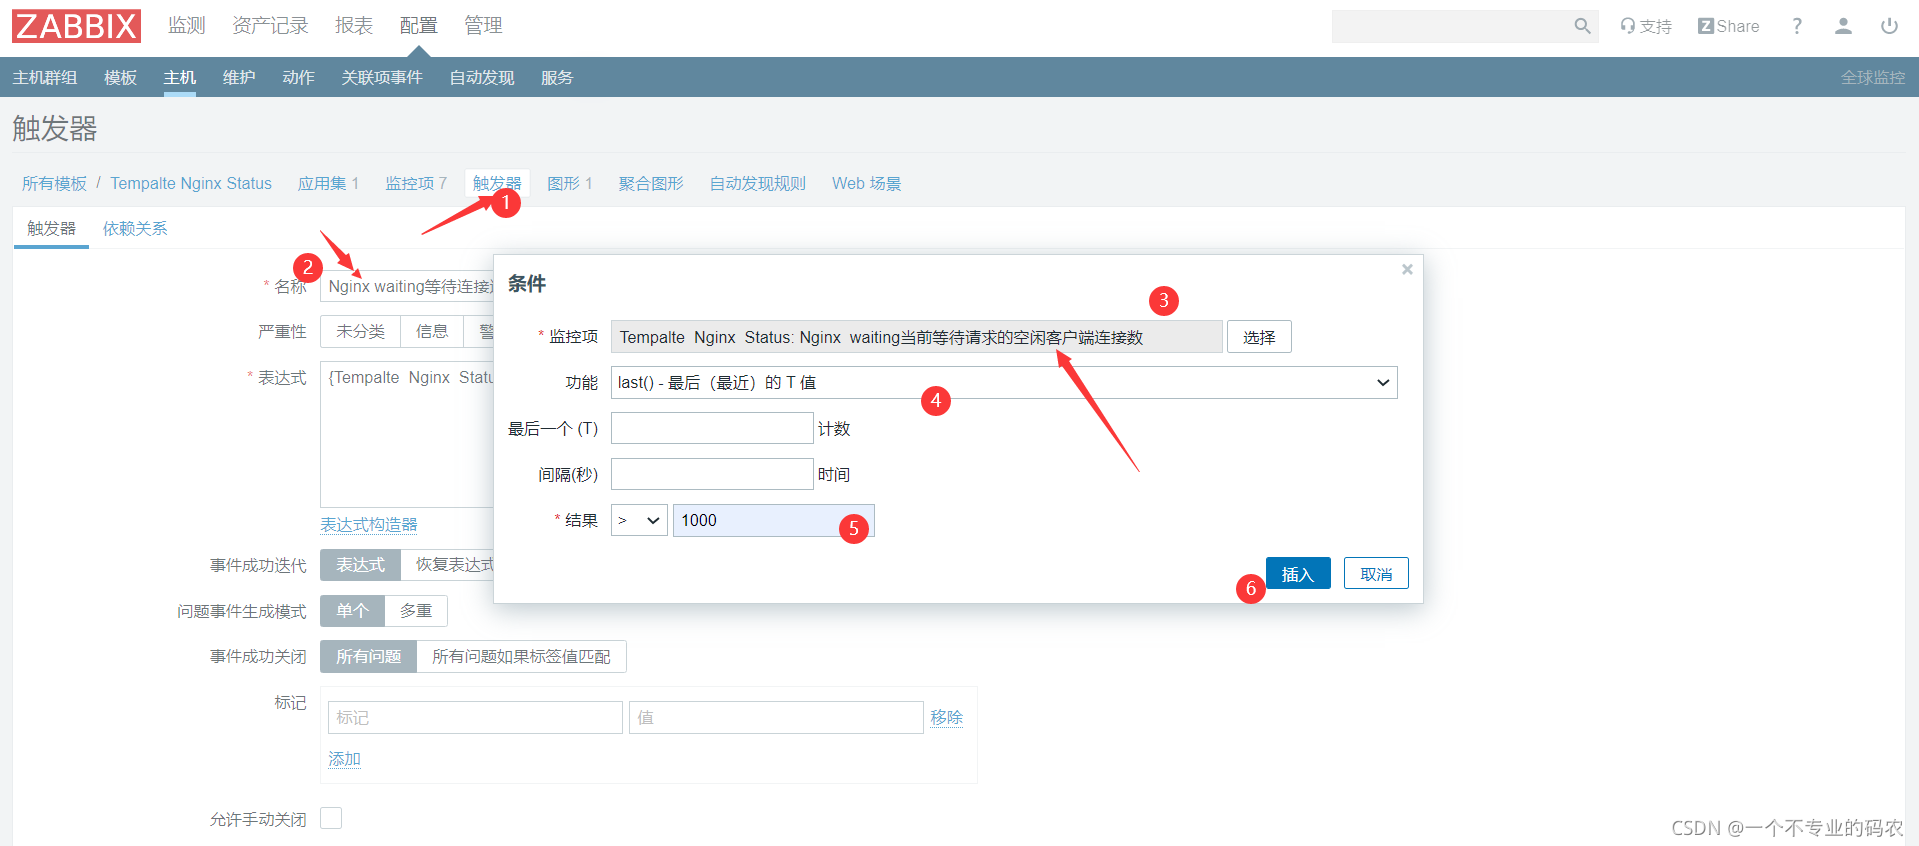Viewport: 1919px width, 846px height.
Task: Focus the 间隔(秒) input field
Action: [712, 474]
